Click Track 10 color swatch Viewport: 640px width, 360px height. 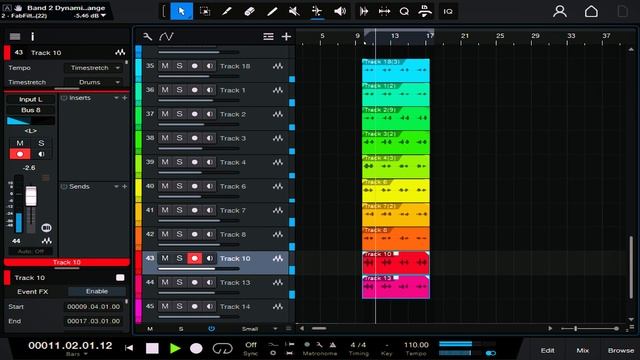tap(138, 262)
